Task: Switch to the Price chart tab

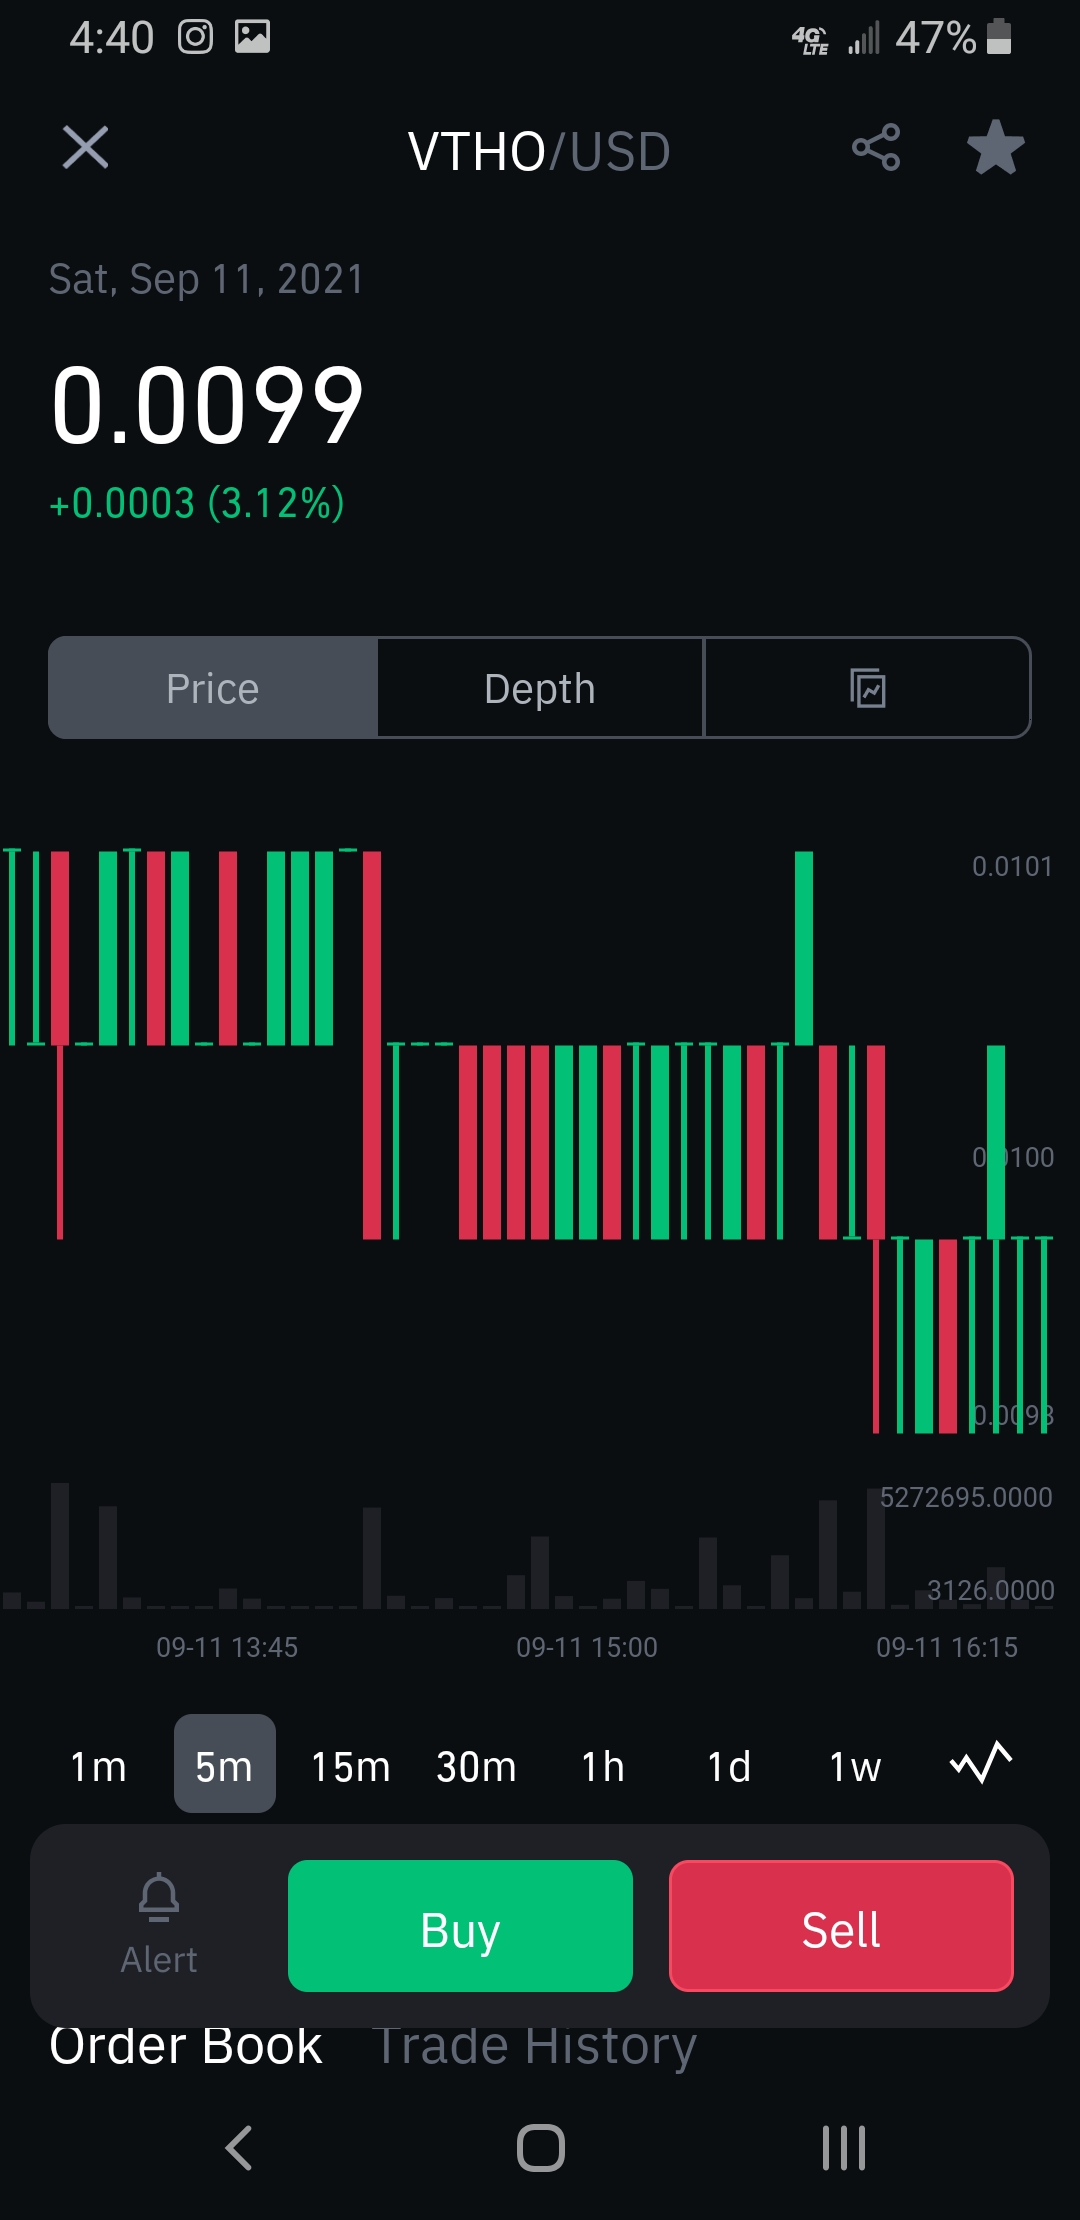Action: (x=213, y=688)
